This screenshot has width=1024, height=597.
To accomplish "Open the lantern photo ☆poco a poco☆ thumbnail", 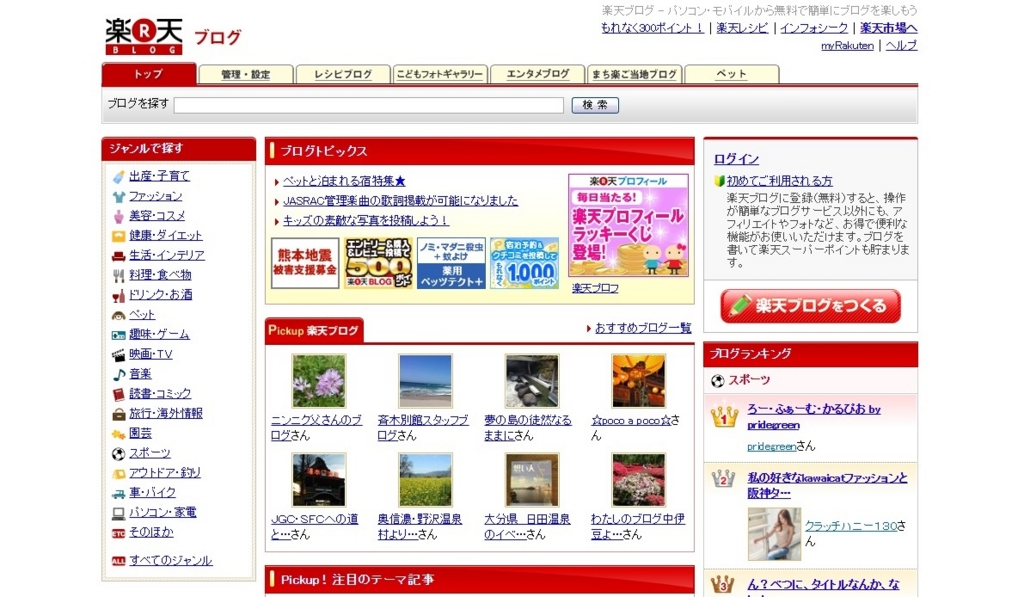I will point(639,381).
